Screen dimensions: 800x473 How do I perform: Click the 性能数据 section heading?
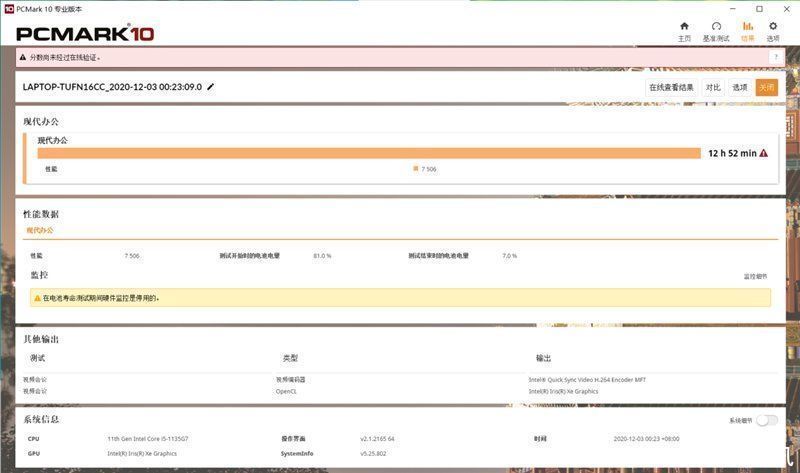pyautogui.click(x=41, y=214)
